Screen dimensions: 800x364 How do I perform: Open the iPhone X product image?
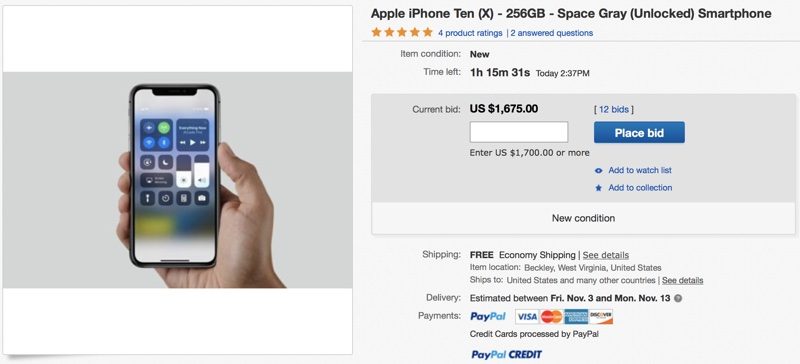(178, 180)
